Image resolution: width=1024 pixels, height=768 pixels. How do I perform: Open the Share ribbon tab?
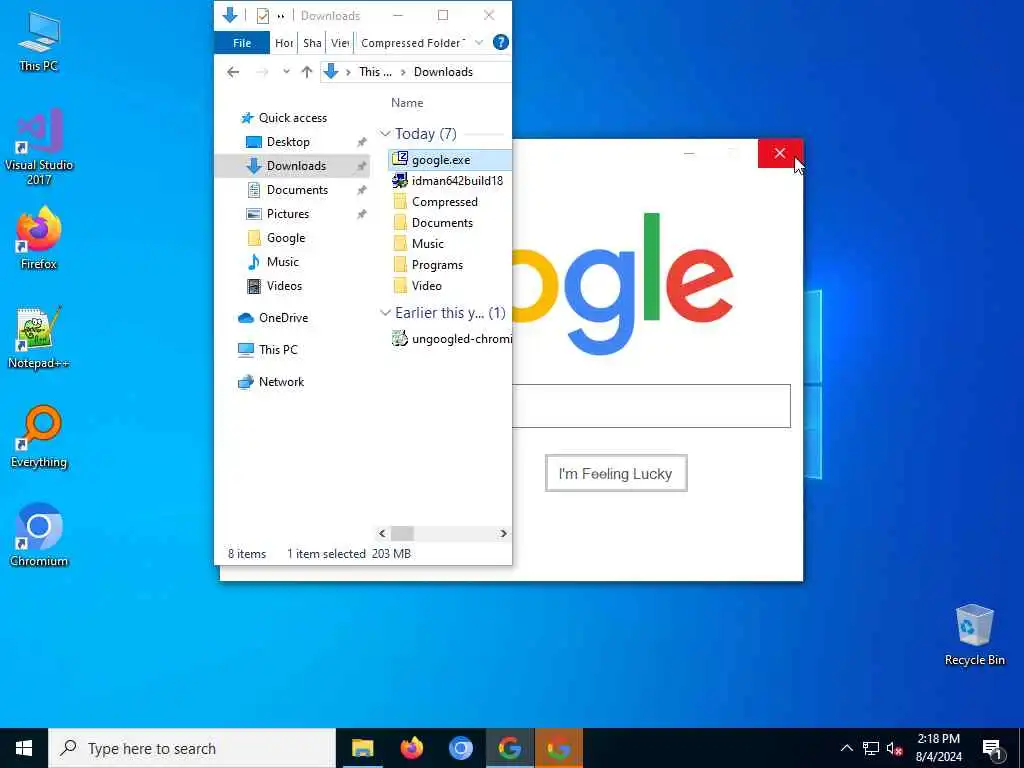click(312, 42)
